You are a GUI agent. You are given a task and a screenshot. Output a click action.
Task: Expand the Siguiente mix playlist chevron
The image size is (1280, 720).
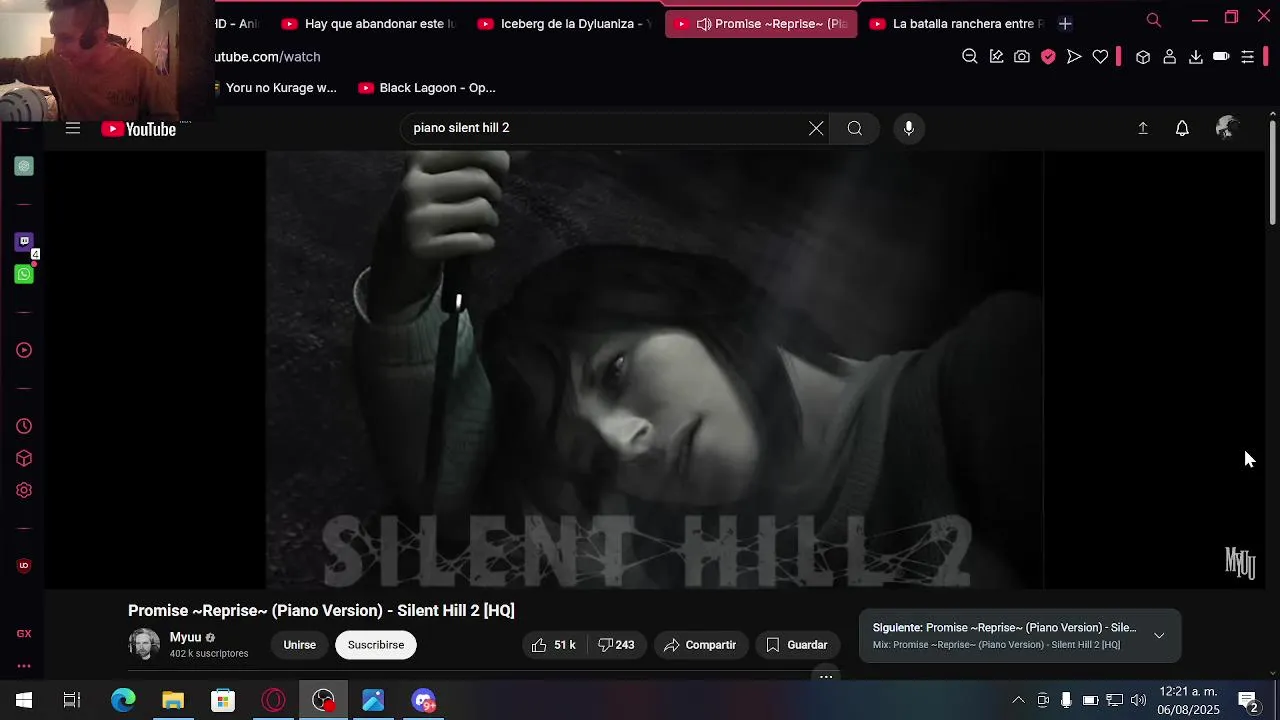coord(1159,636)
